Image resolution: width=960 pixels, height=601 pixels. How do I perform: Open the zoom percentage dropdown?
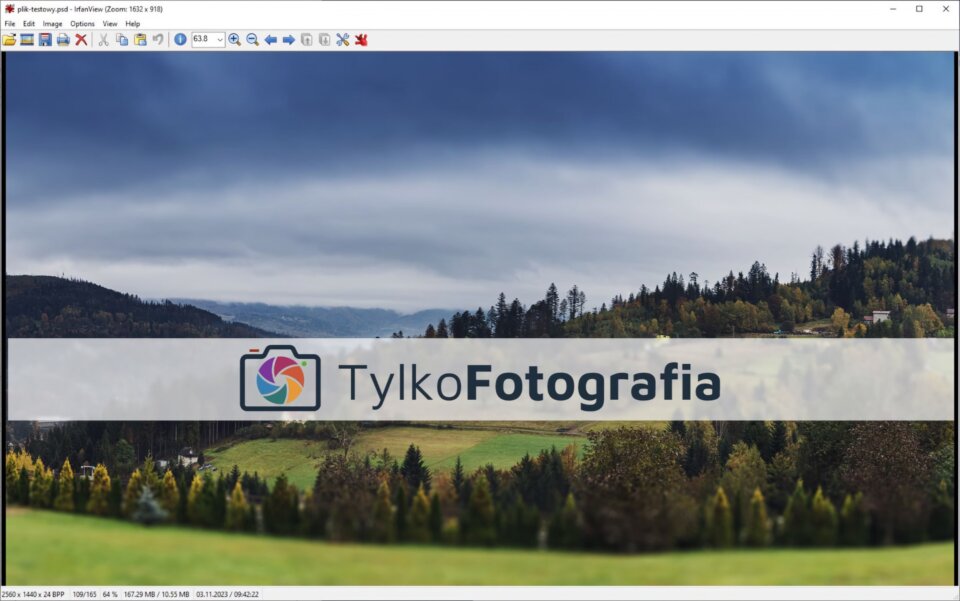point(220,39)
